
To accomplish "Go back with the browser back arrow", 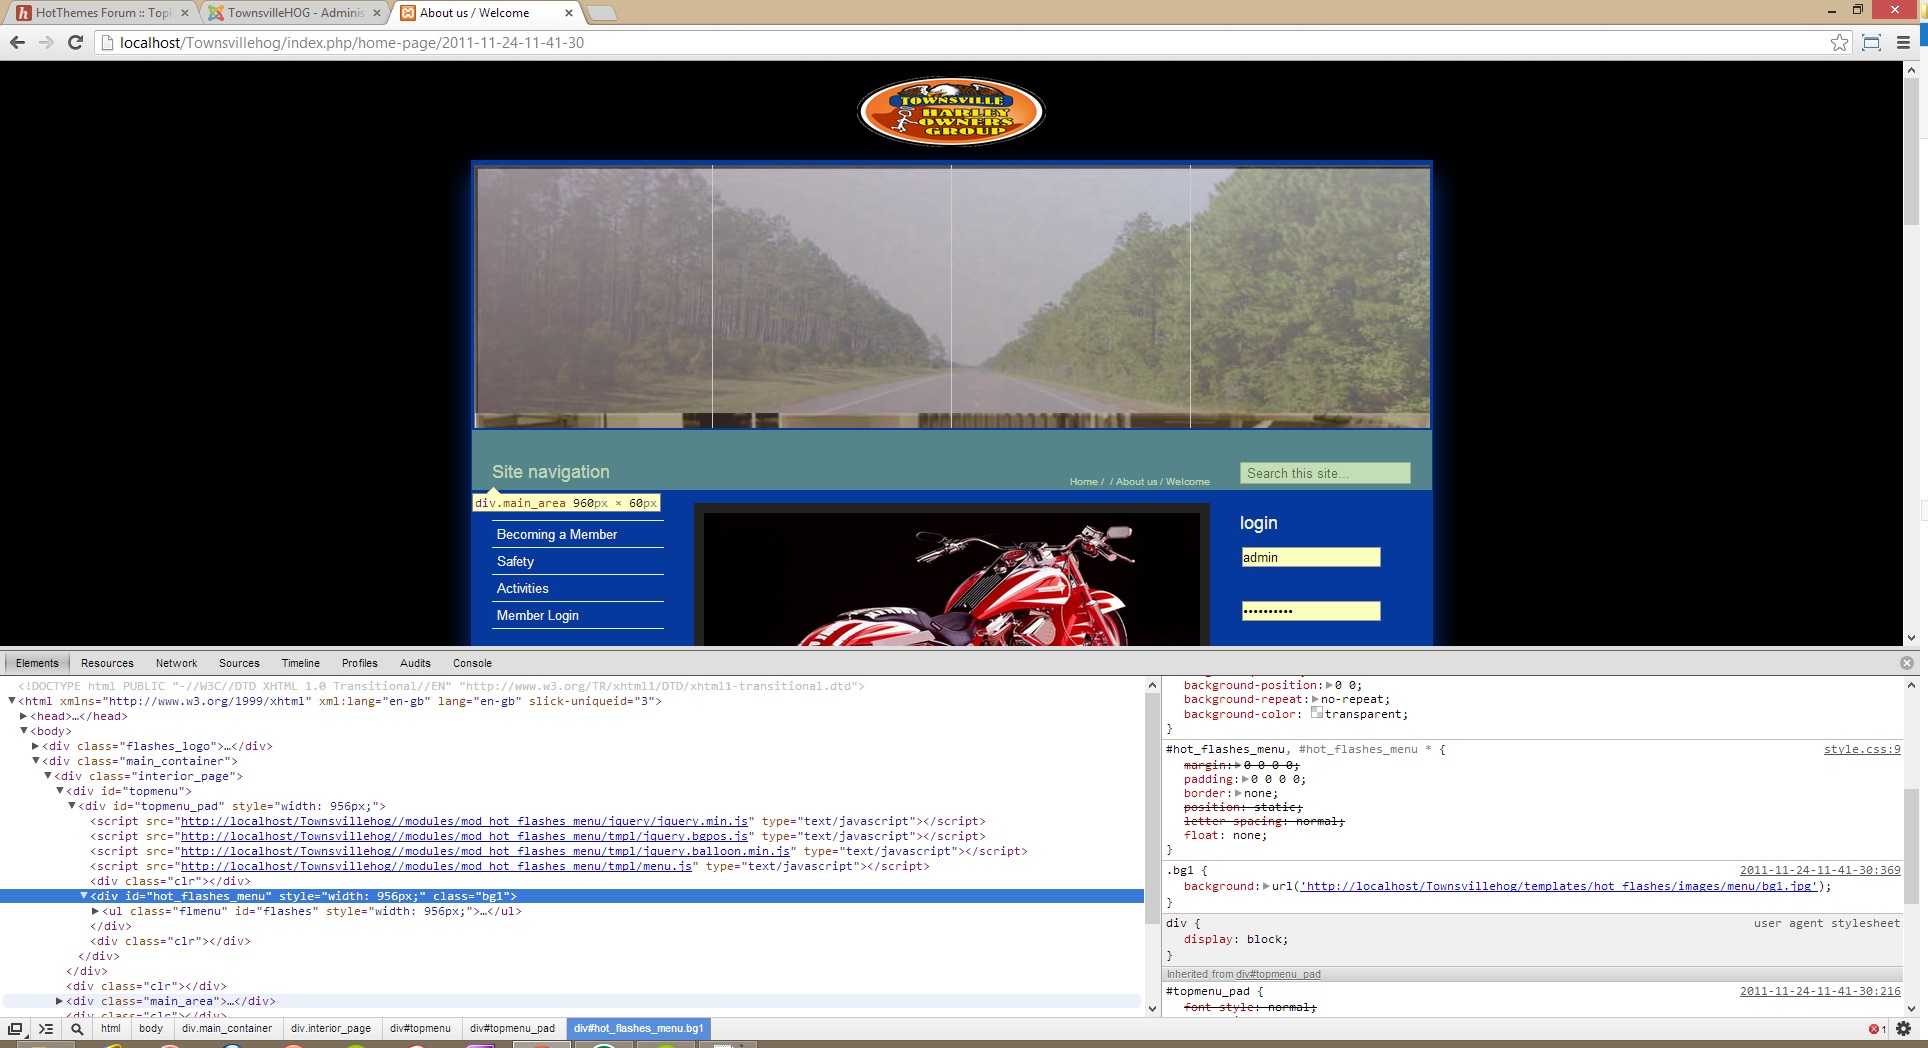I will point(17,42).
